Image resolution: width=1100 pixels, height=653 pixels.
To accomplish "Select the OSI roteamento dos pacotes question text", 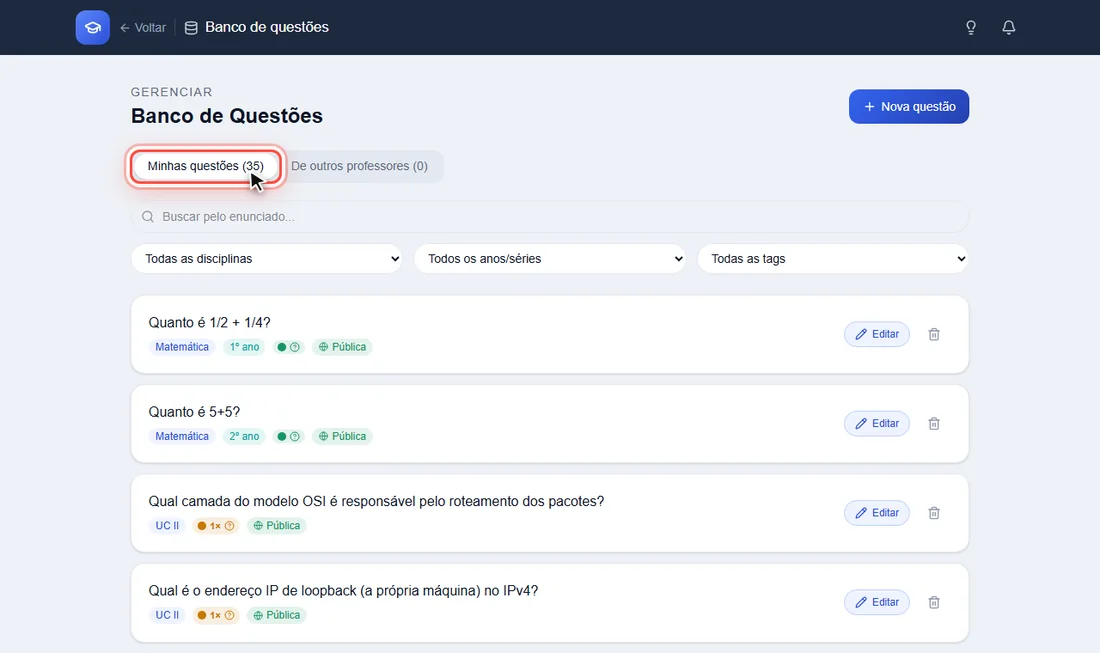I will [x=376, y=501].
